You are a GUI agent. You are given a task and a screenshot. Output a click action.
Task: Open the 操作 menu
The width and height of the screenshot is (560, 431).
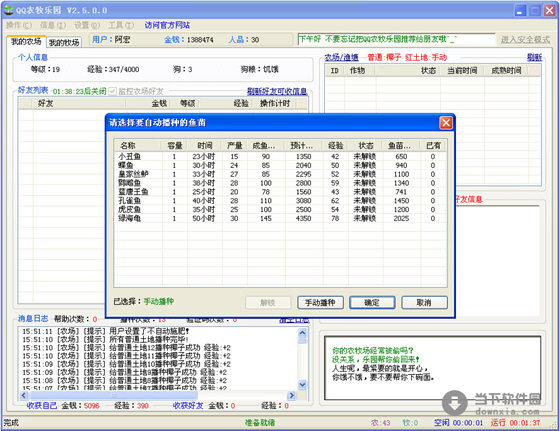coord(19,25)
